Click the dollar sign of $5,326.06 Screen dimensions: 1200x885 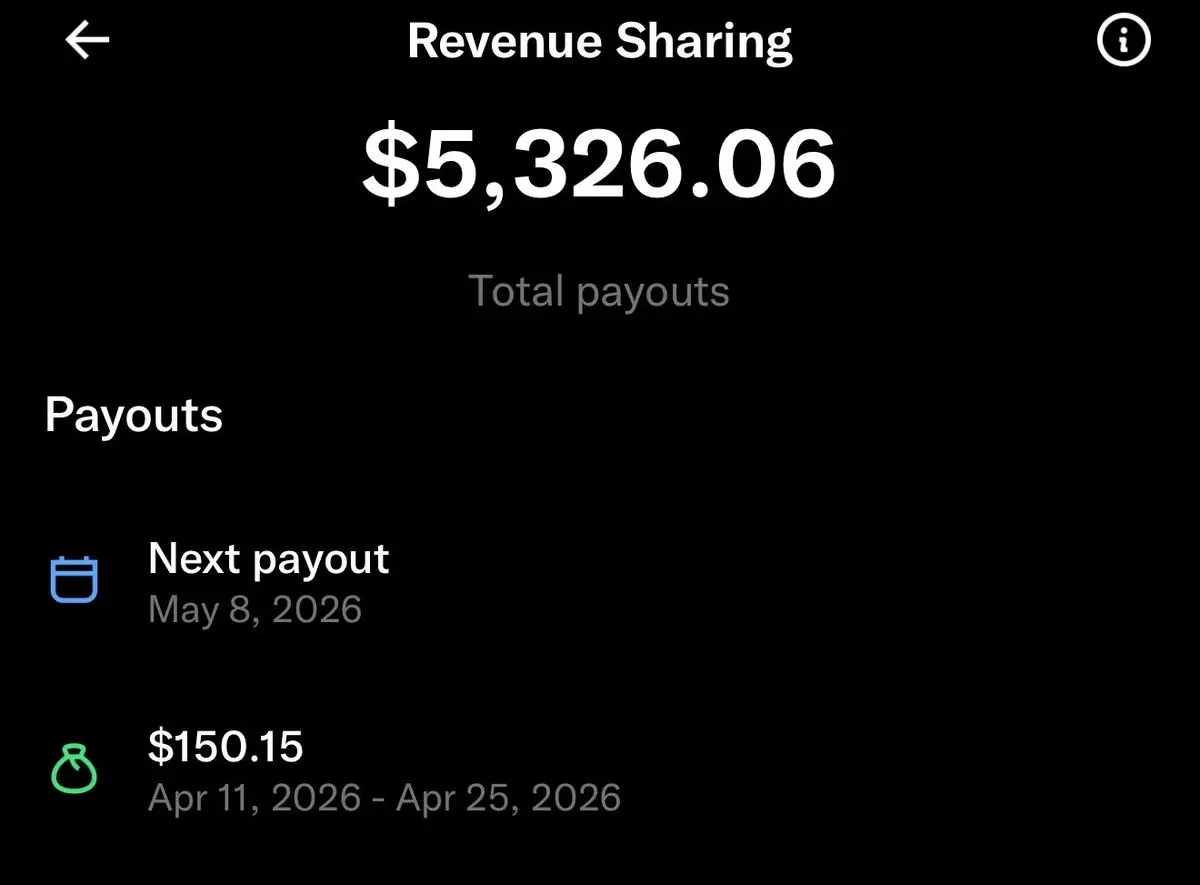pos(388,166)
